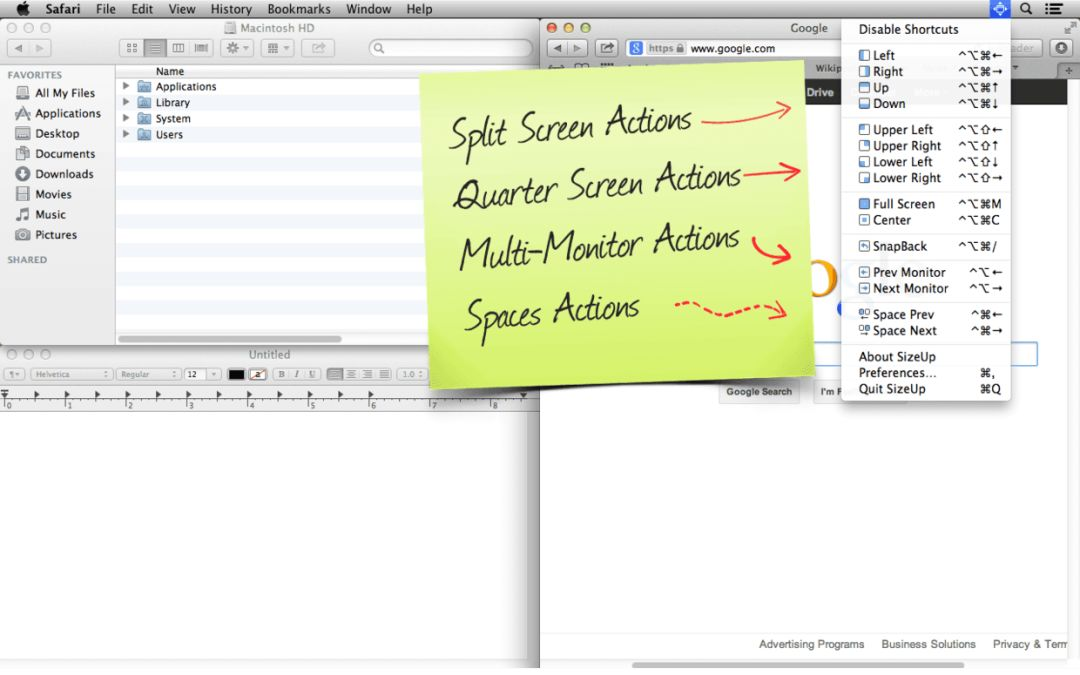Open Spotlight search in menu bar

click(1026, 9)
